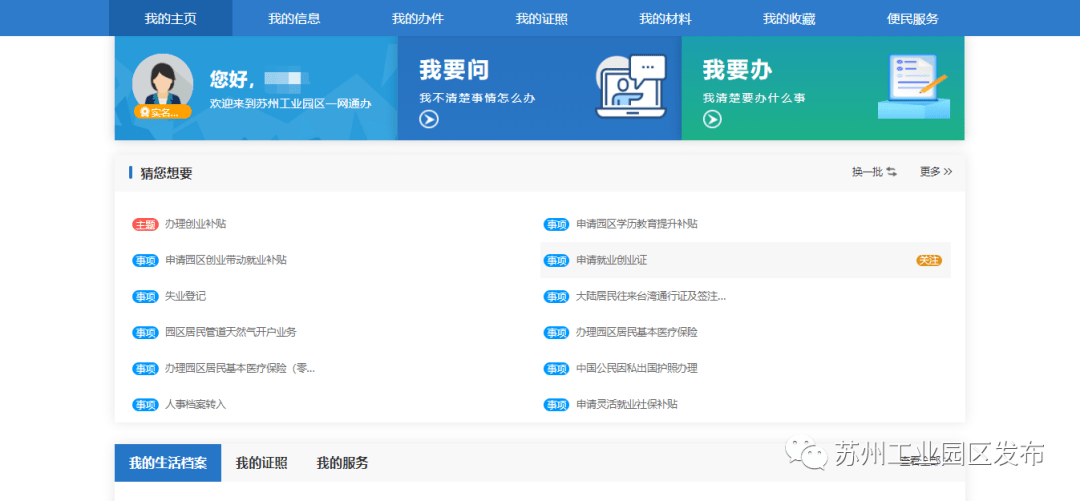Open 中国公民因私出国护照办理 link
Viewport: 1080px width, 501px height.
coord(637,368)
